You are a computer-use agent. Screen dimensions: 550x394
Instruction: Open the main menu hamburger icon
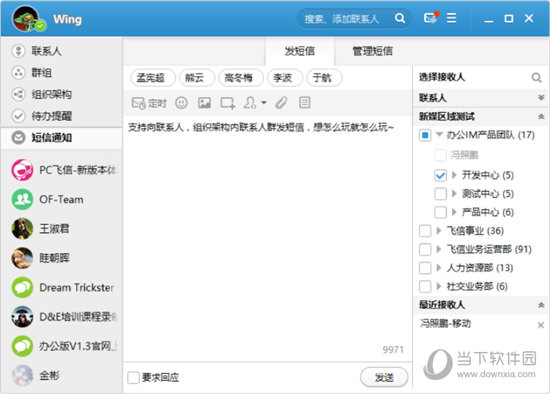[x=451, y=18]
